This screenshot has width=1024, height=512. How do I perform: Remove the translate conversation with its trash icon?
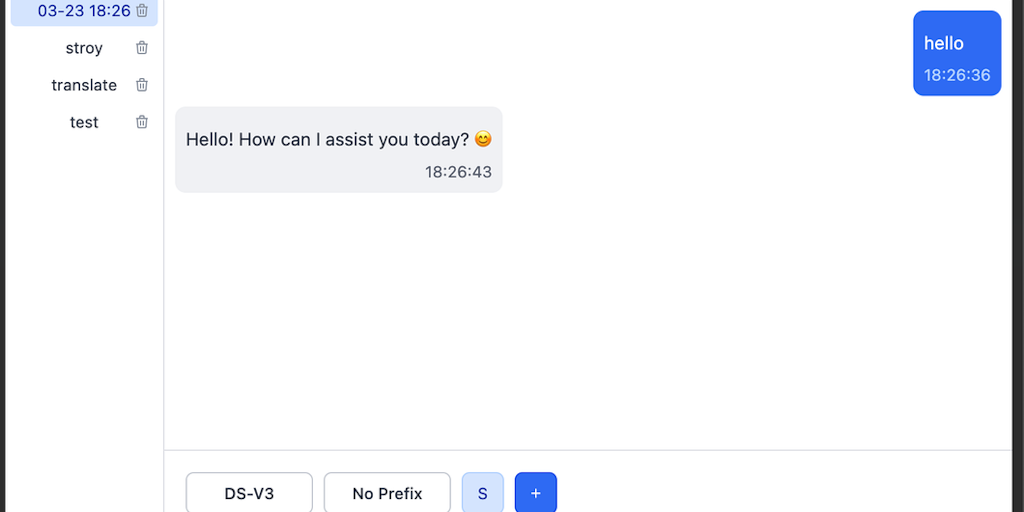tap(142, 85)
